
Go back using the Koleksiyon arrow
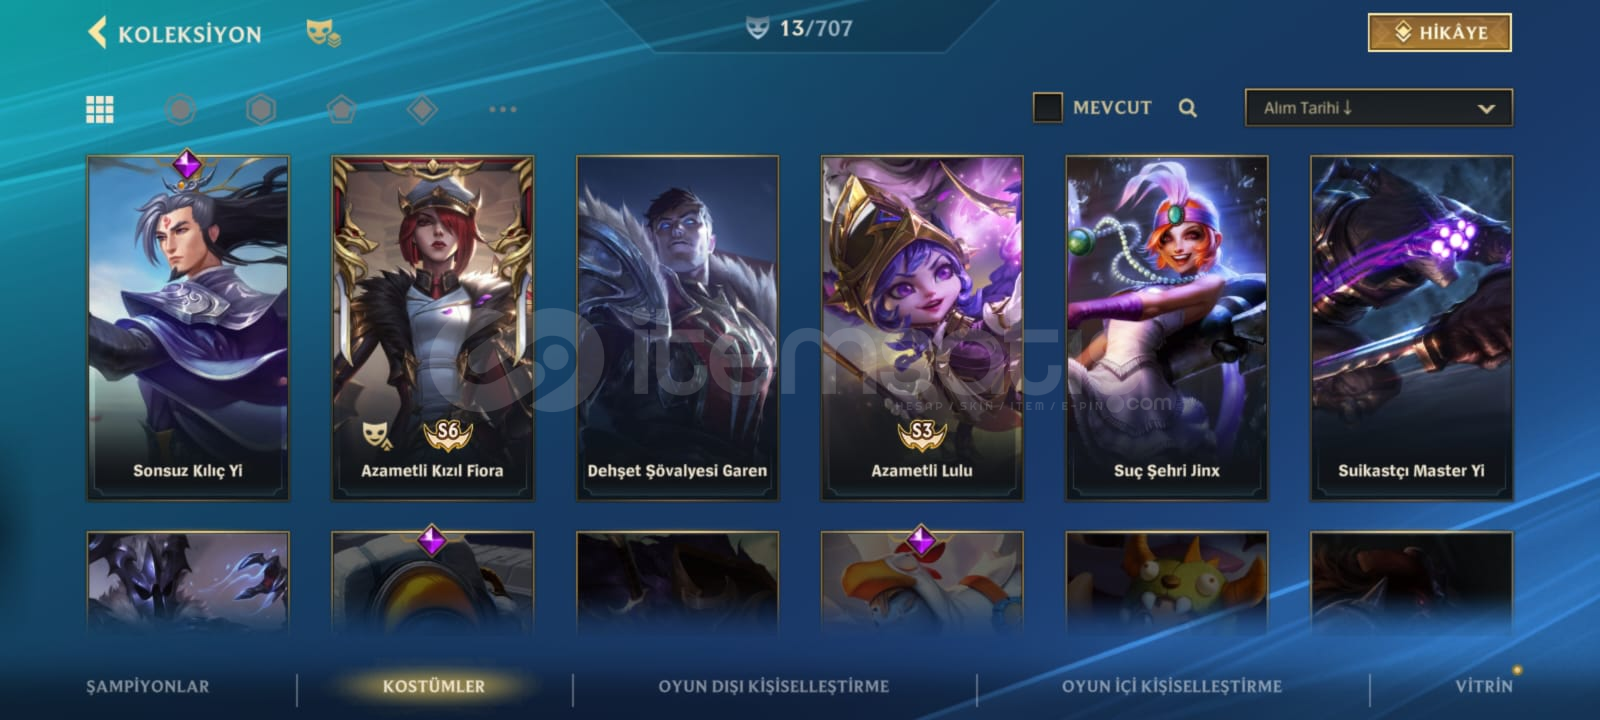pos(97,32)
